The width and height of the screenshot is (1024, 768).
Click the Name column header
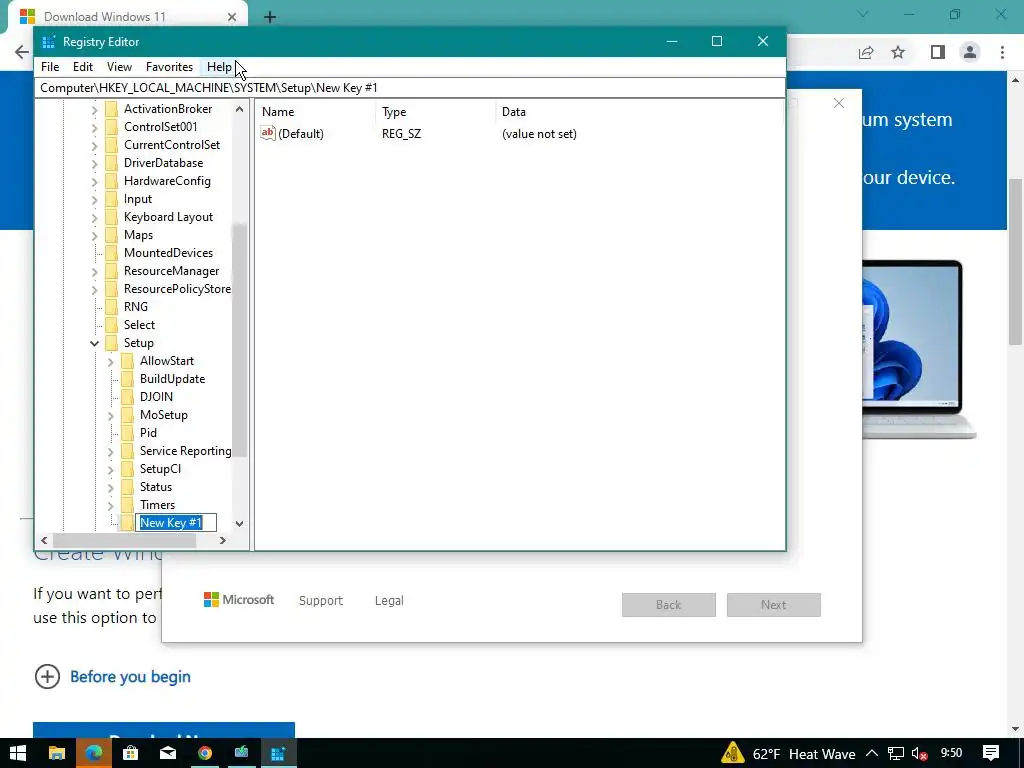pyautogui.click(x=316, y=112)
